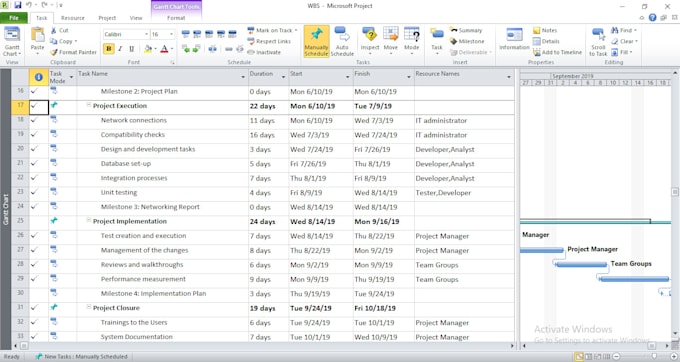This screenshot has width=680, height=362.
Task: Open the font color dropdown
Action: click(x=172, y=49)
